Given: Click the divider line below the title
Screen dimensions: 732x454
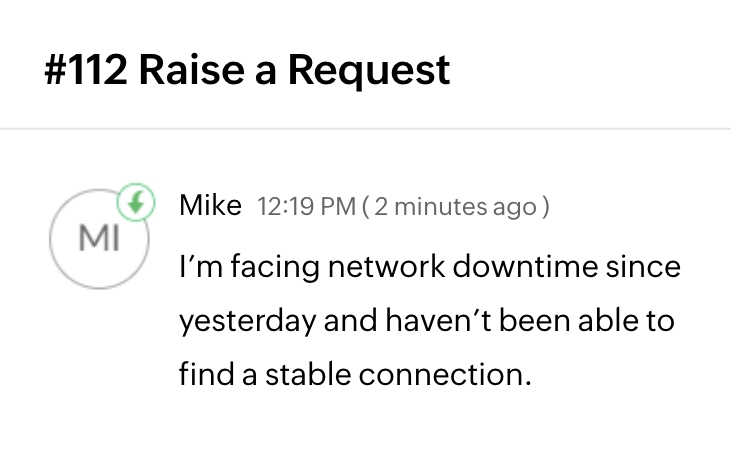Looking at the screenshot, I should [x=366, y=130].
